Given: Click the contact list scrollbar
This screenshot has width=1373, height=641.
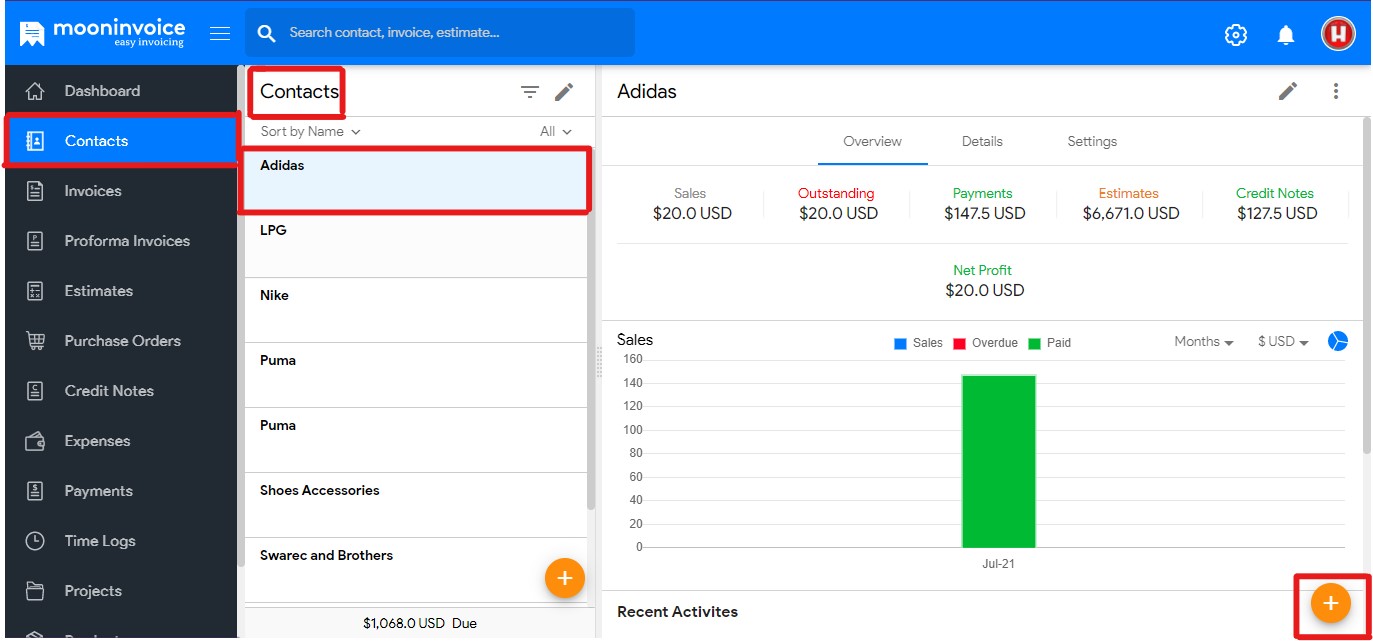Looking at the screenshot, I should [591, 330].
